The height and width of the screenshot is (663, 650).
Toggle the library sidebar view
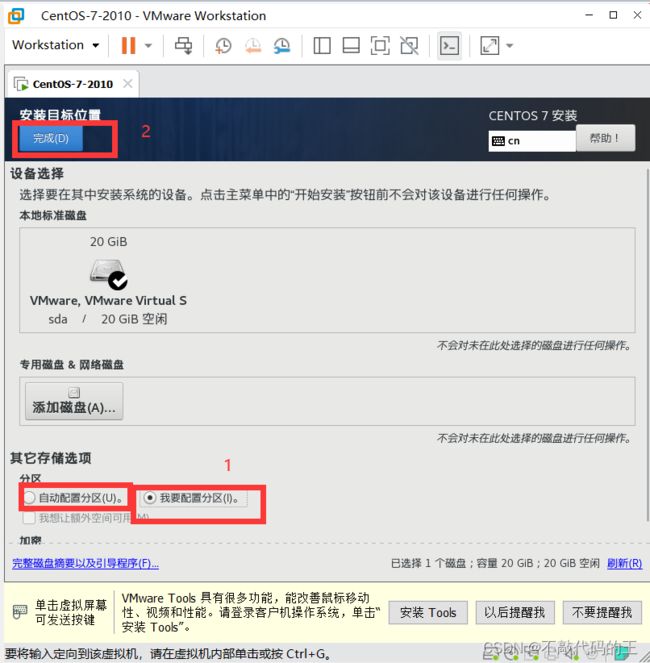click(x=322, y=45)
